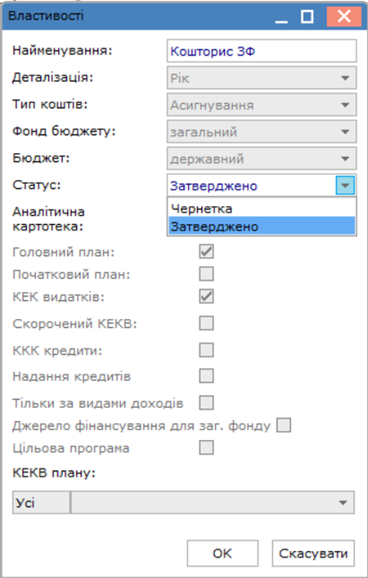Click the Найменування text field
Viewport: 368px width, 578px height.
pos(261,51)
